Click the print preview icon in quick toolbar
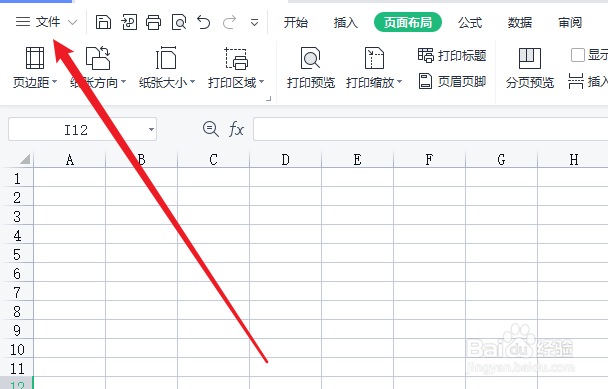The width and height of the screenshot is (608, 389). [x=179, y=22]
